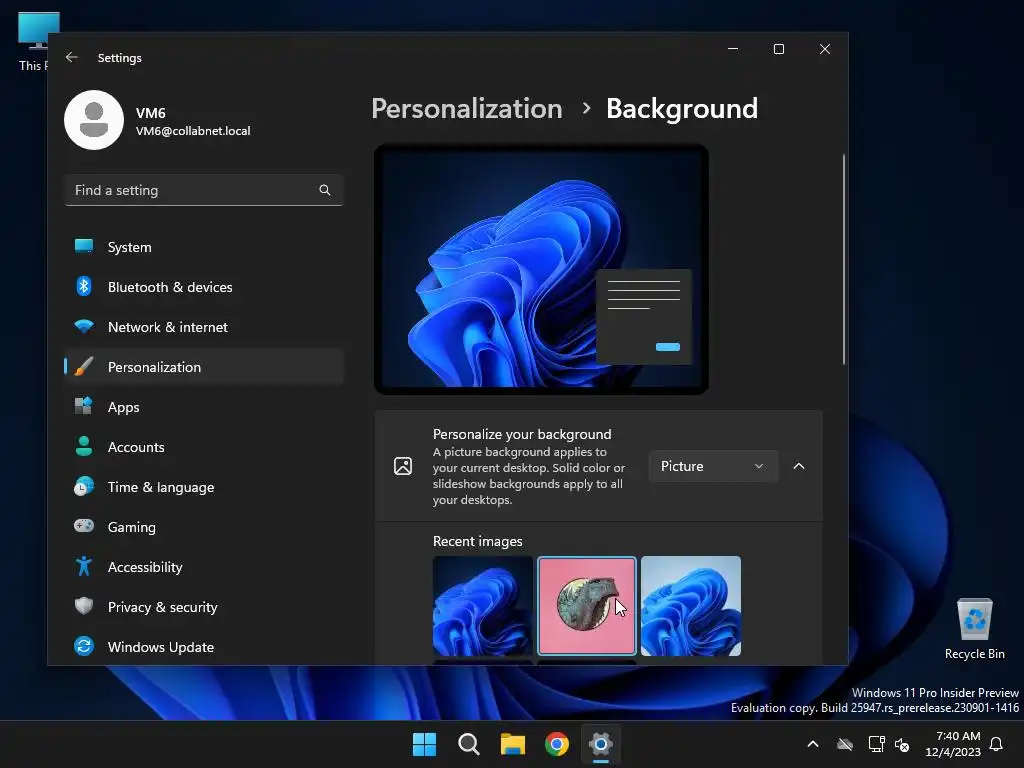Click the Network Wi-Fi icon in sidebar
The height and width of the screenshot is (768, 1024).
coord(84,327)
